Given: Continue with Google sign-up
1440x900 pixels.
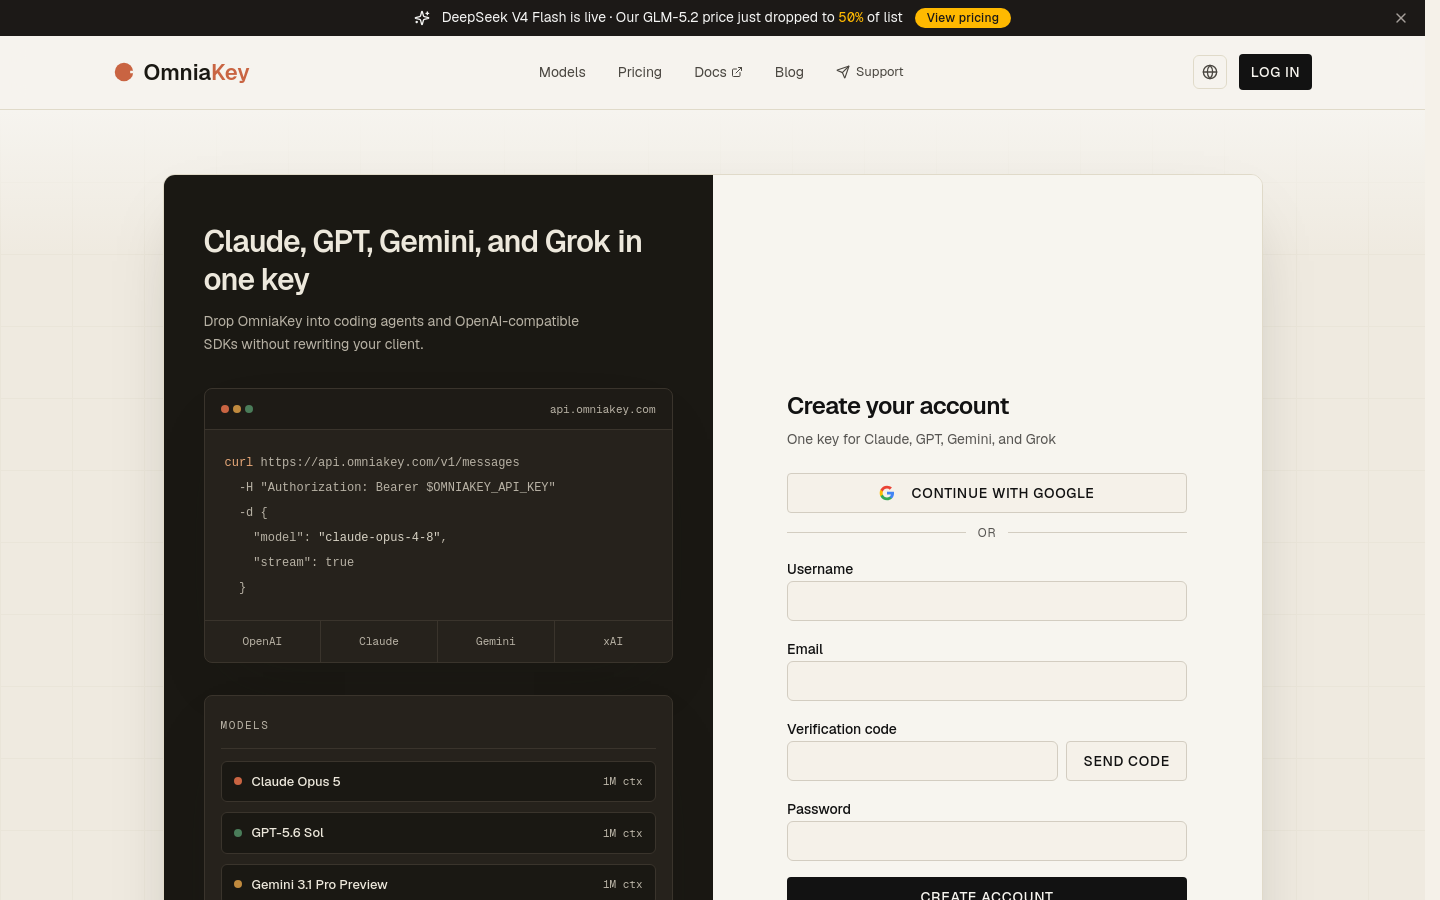Looking at the screenshot, I should tap(987, 493).
